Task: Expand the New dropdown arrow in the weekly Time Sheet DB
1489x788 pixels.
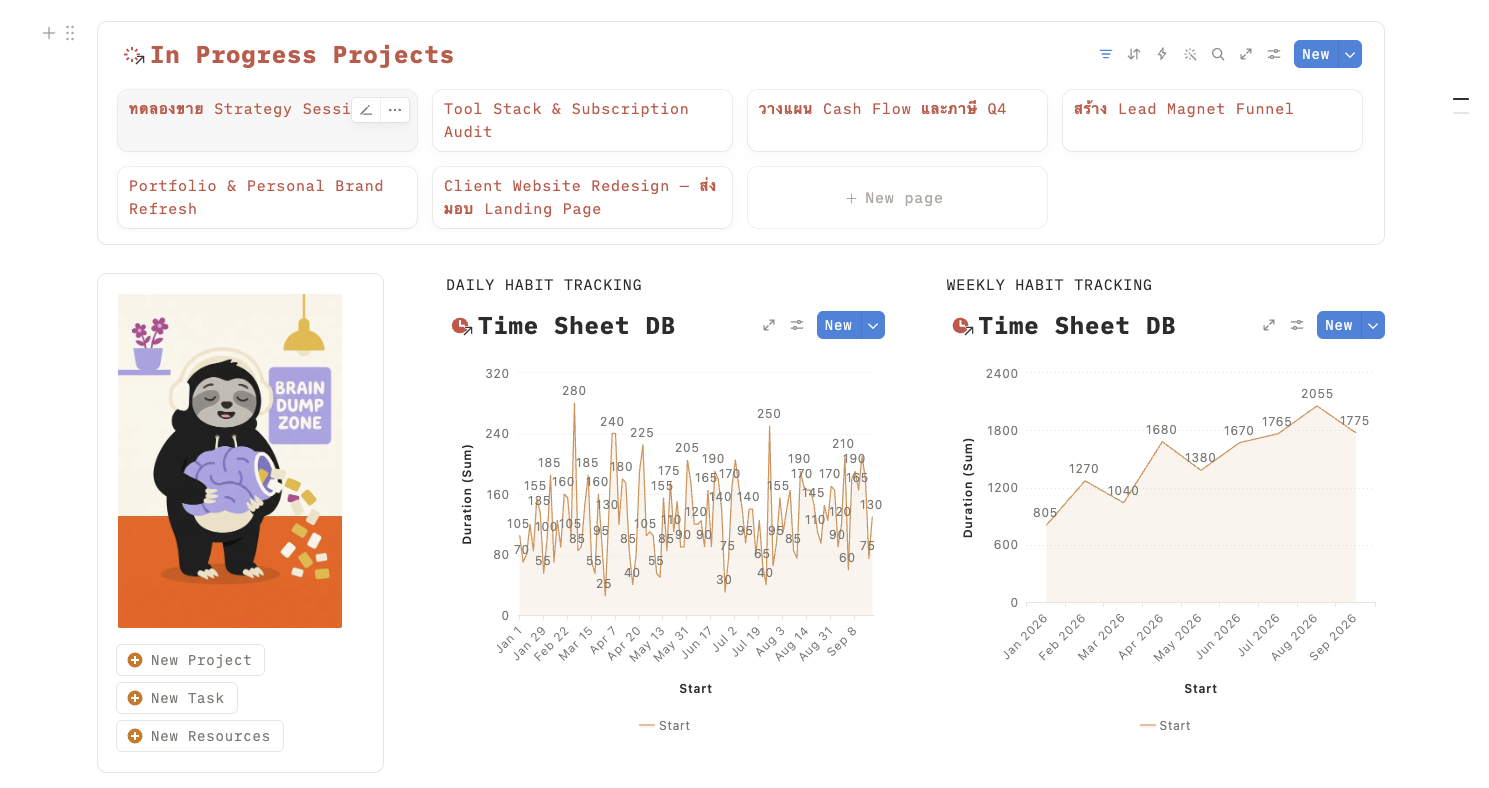Action: [x=1373, y=325]
